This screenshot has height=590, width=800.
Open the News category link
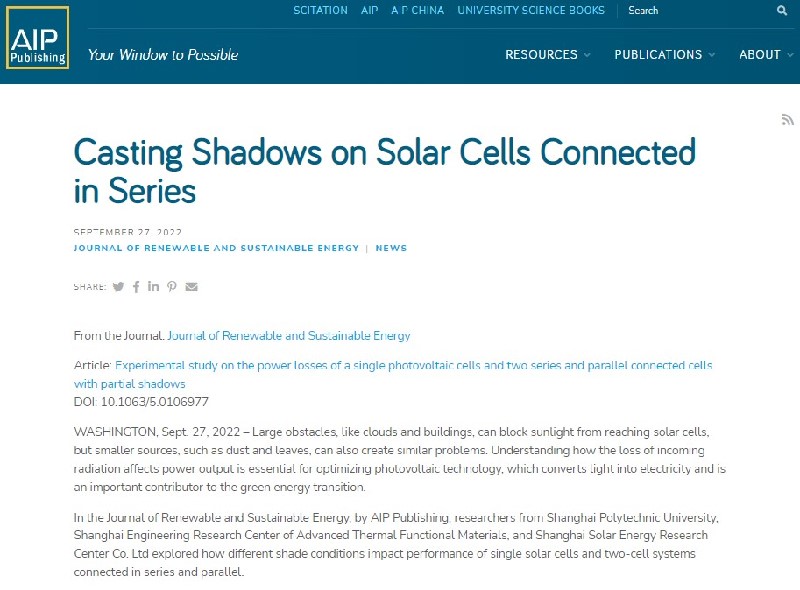pos(391,248)
